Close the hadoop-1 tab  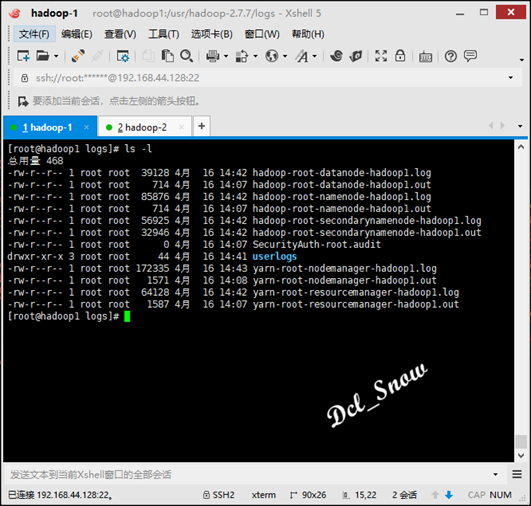coord(86,127)
